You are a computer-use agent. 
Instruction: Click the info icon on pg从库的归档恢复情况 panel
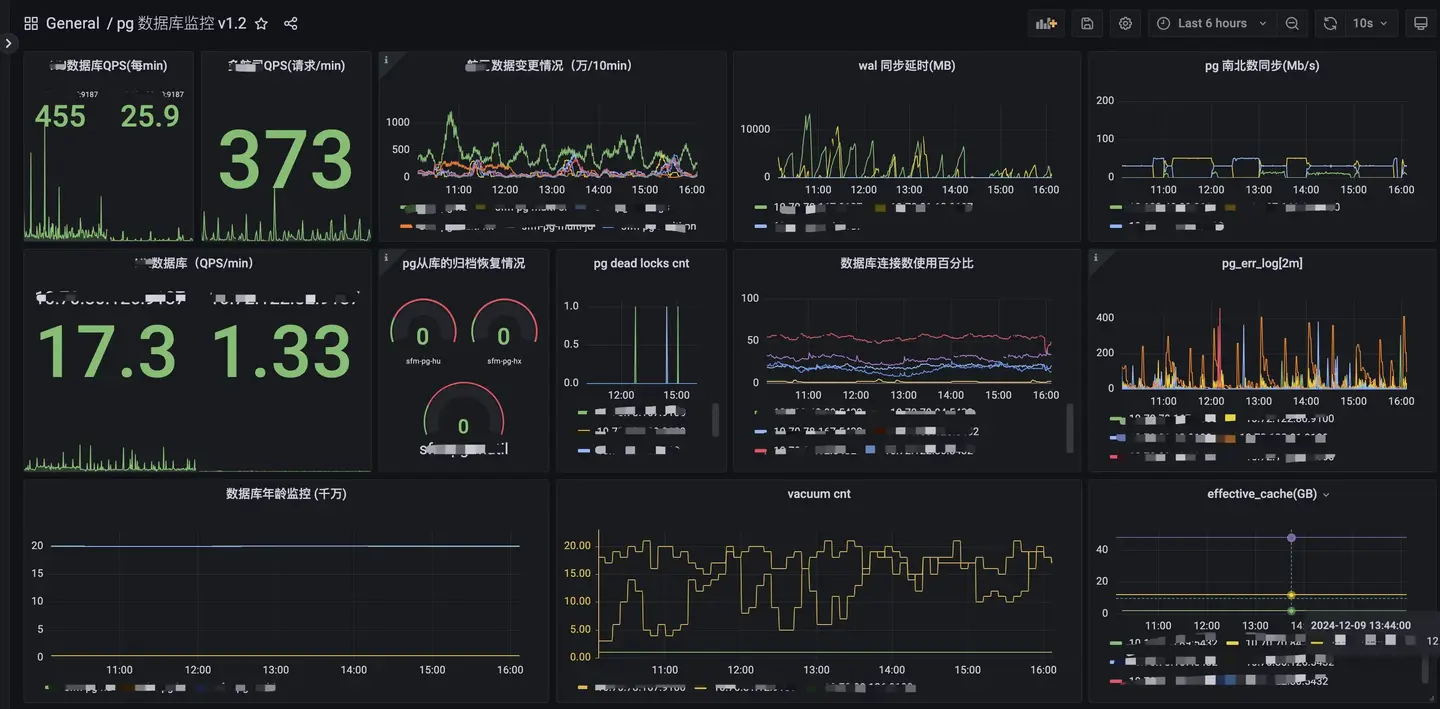[x=386, y=256]
